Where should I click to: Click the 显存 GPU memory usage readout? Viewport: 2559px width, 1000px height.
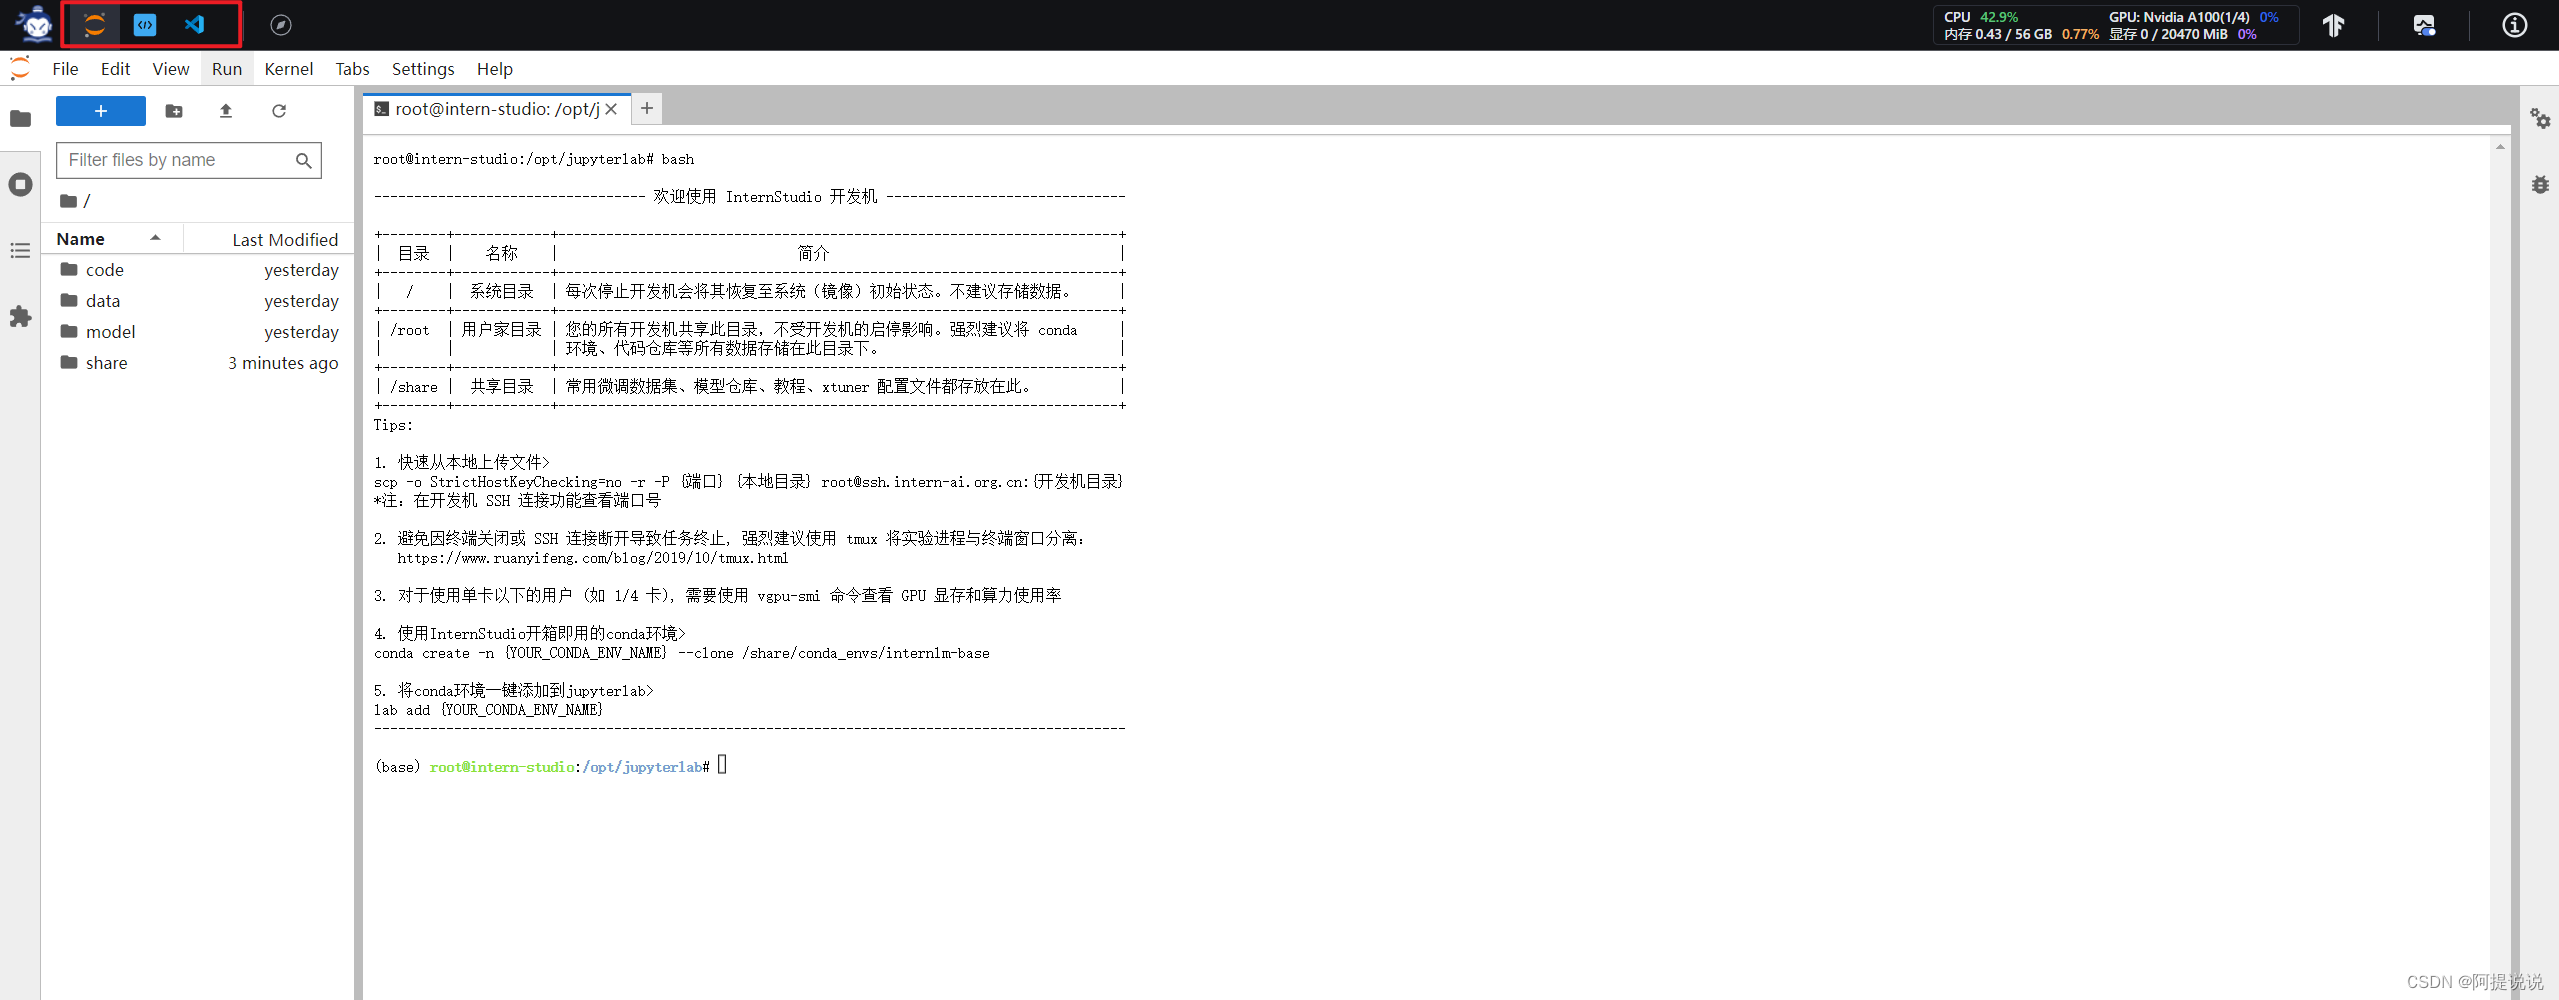pyautogui.click(x=2183, y=34)
